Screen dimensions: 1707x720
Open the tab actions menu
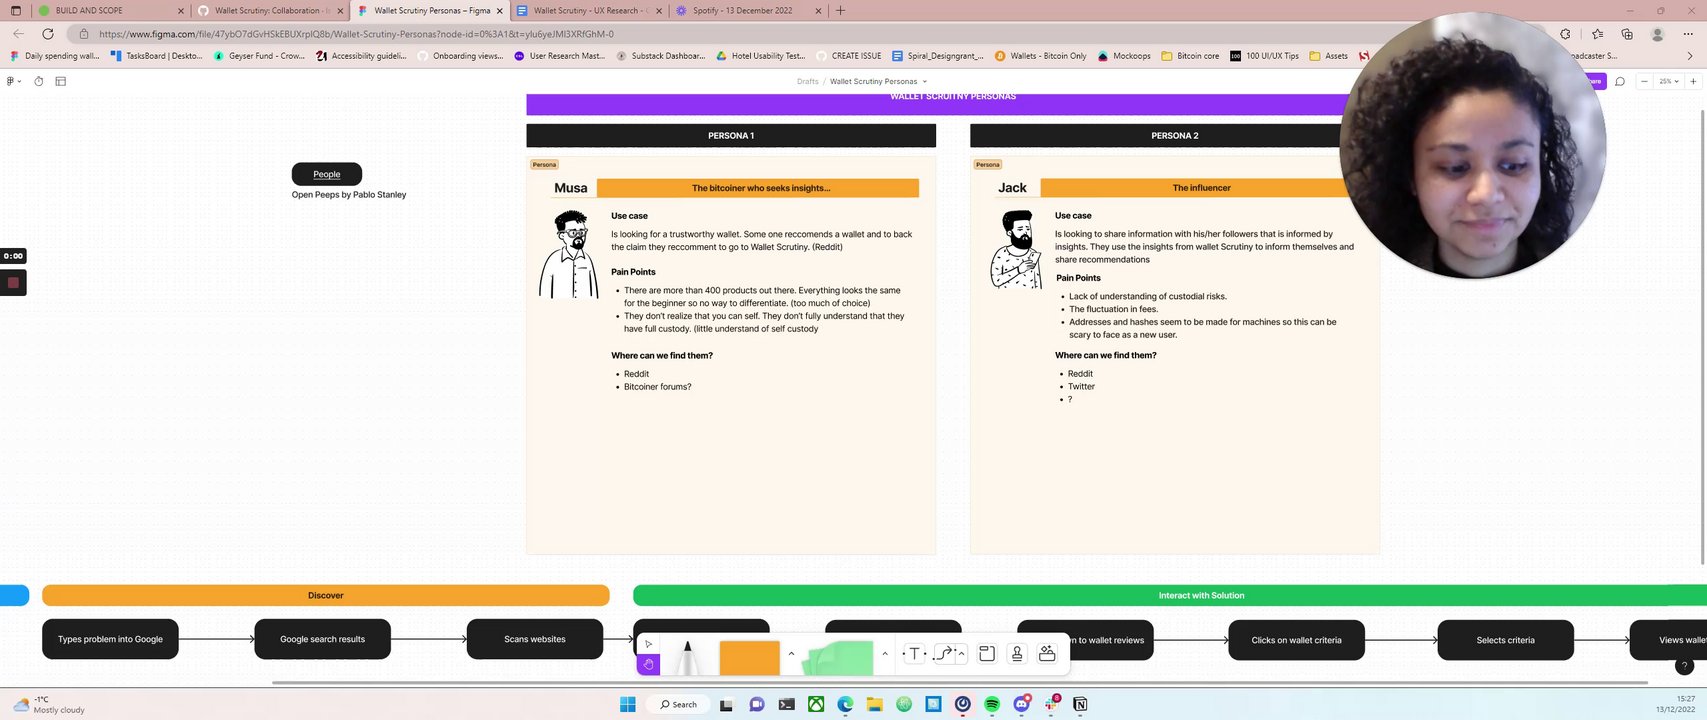pyautogui.click(x=15, y=10)
